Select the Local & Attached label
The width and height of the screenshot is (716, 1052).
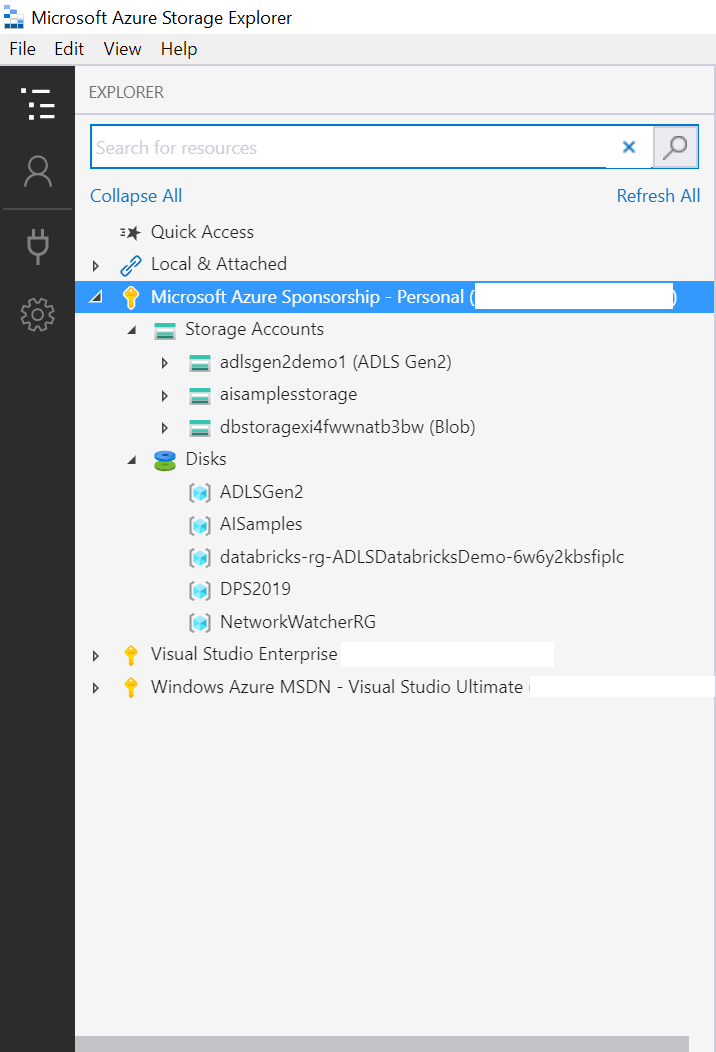(x=219, y=264)
